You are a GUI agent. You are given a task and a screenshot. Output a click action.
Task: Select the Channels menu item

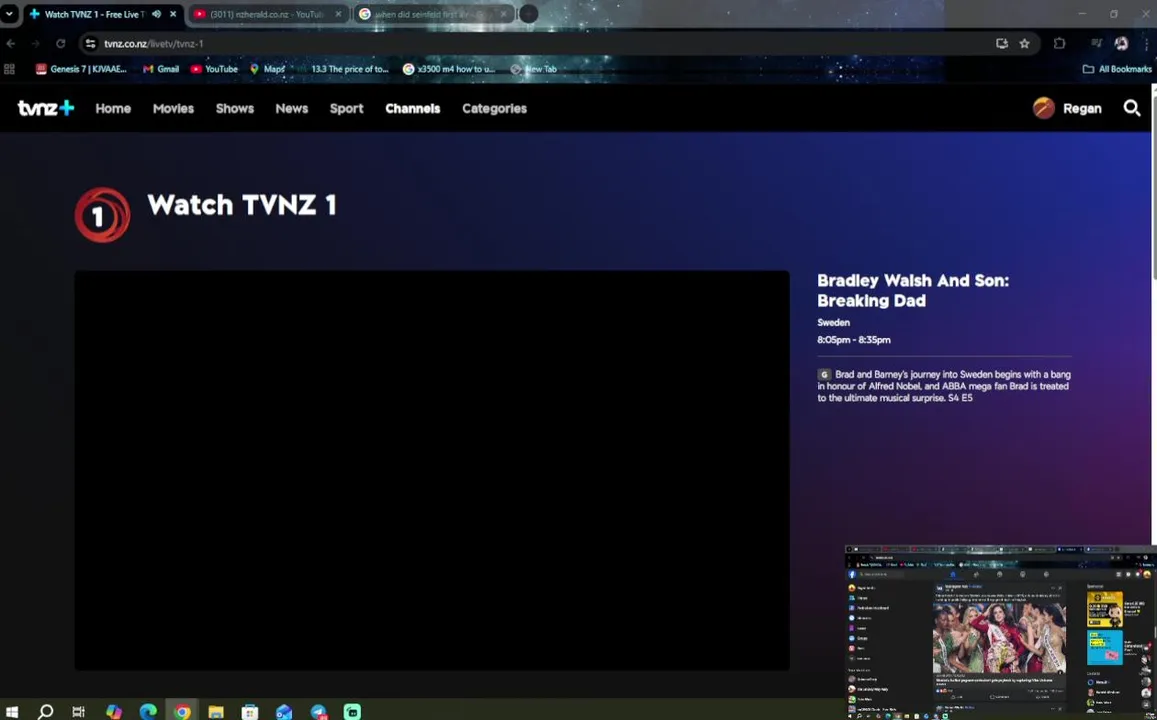click(x=412, y=108)
